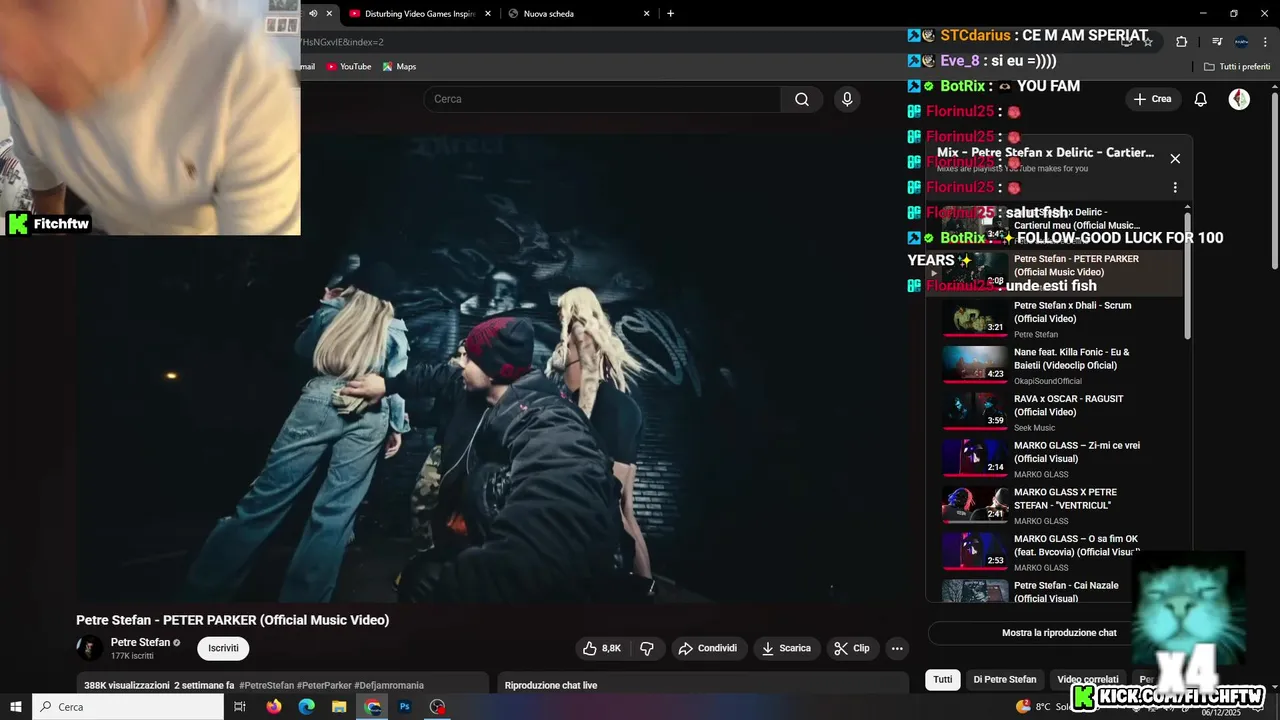1280x720 pixels.
Task: Click Mostra la riproduzione chat
Action: click(x=1059, y=633)
